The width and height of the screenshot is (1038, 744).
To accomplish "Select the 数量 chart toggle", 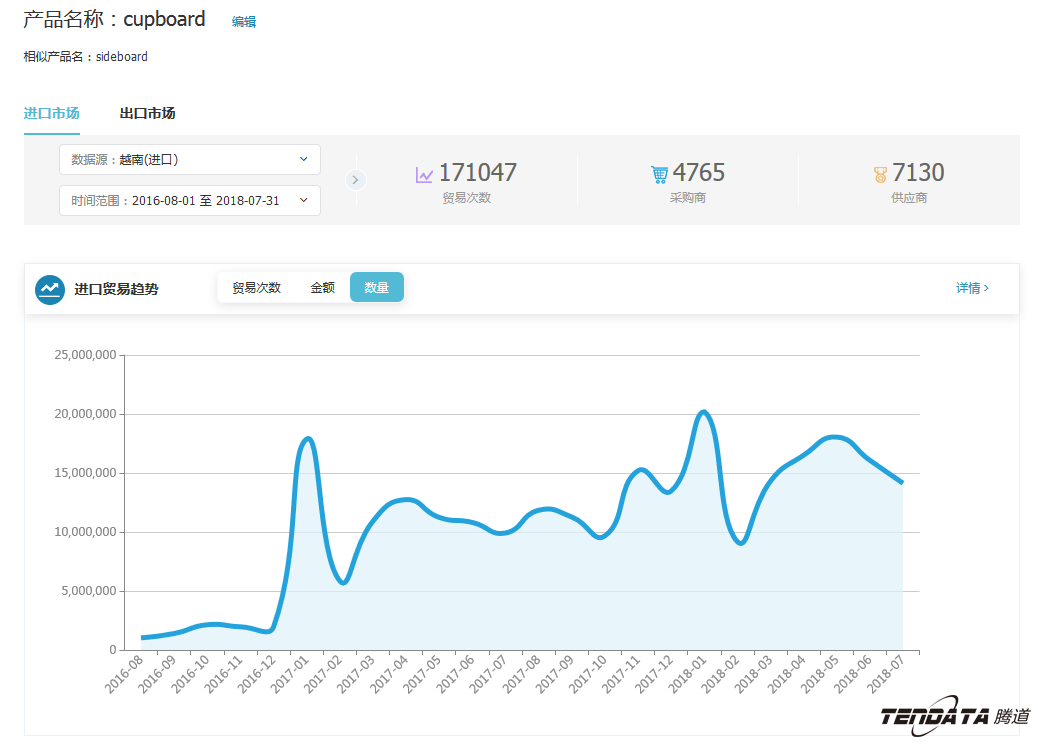I will (x=377, y=288).
